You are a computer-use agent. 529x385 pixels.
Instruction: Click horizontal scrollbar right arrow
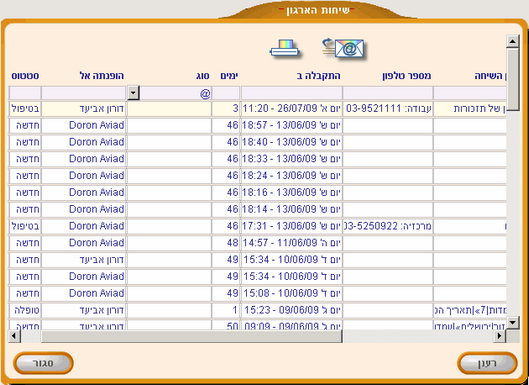tap(500, 336)
